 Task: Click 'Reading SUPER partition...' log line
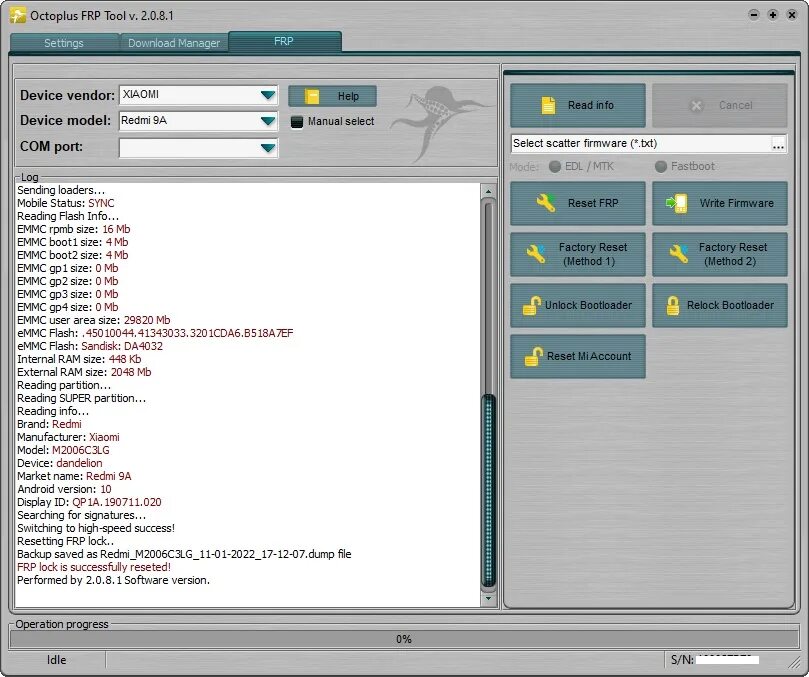click(x=82, y=398)
